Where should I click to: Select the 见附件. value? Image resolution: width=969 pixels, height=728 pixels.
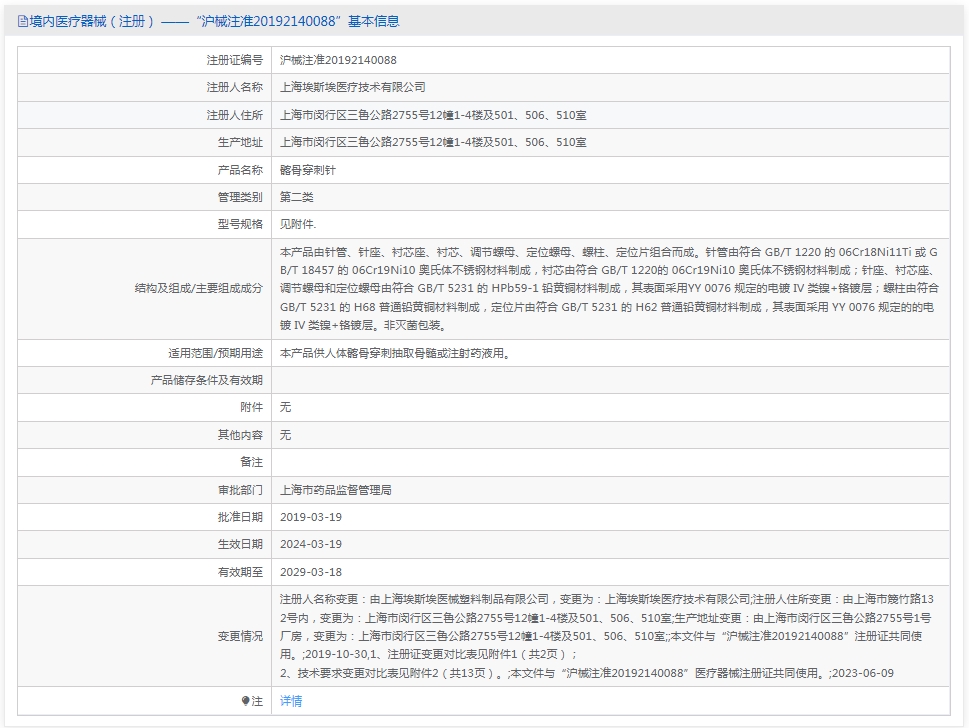tap(298, 224)
